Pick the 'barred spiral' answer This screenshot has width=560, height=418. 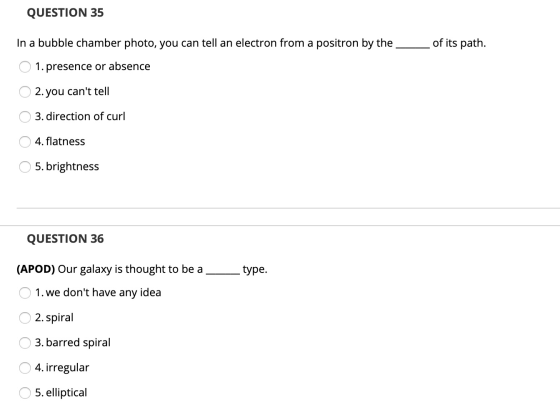pos(25,343)
